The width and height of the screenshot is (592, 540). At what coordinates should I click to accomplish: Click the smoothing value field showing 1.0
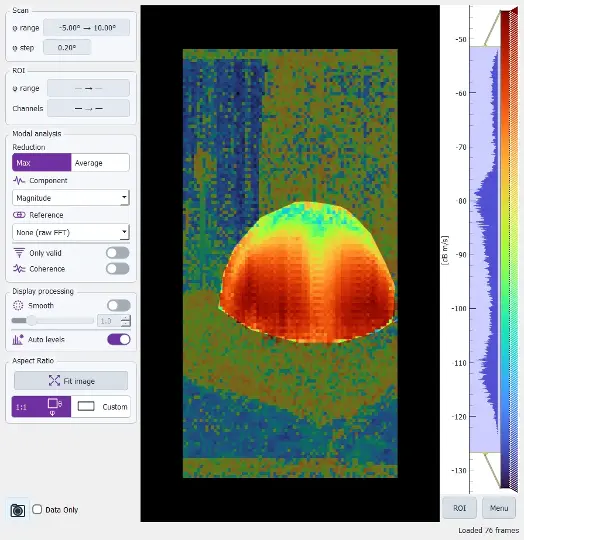coord(109,321)
